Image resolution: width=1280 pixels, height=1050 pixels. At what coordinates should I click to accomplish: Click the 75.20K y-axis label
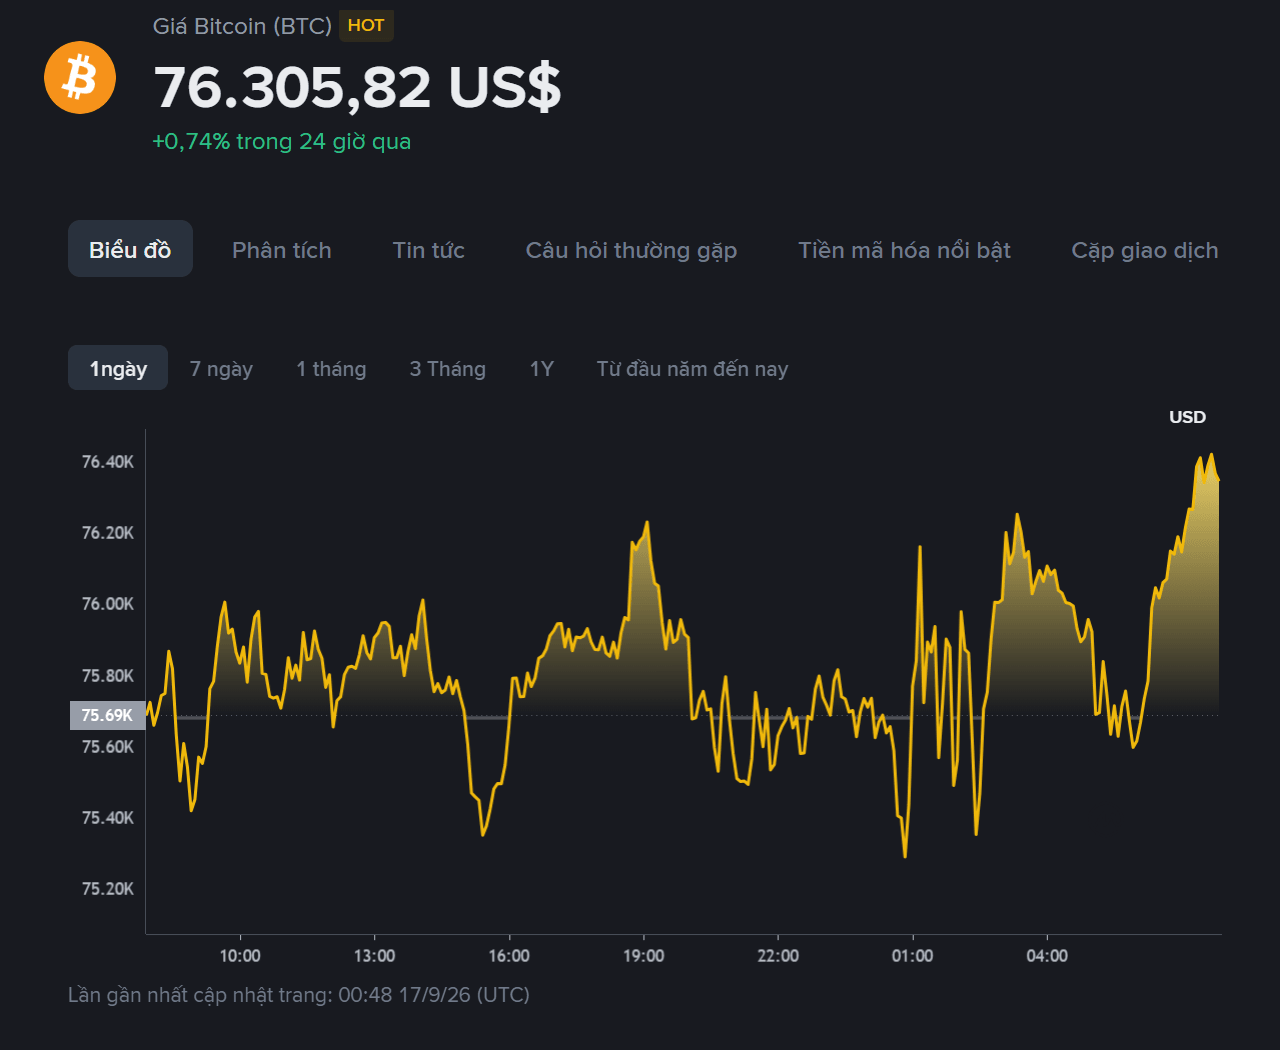[x=107, y=888]
